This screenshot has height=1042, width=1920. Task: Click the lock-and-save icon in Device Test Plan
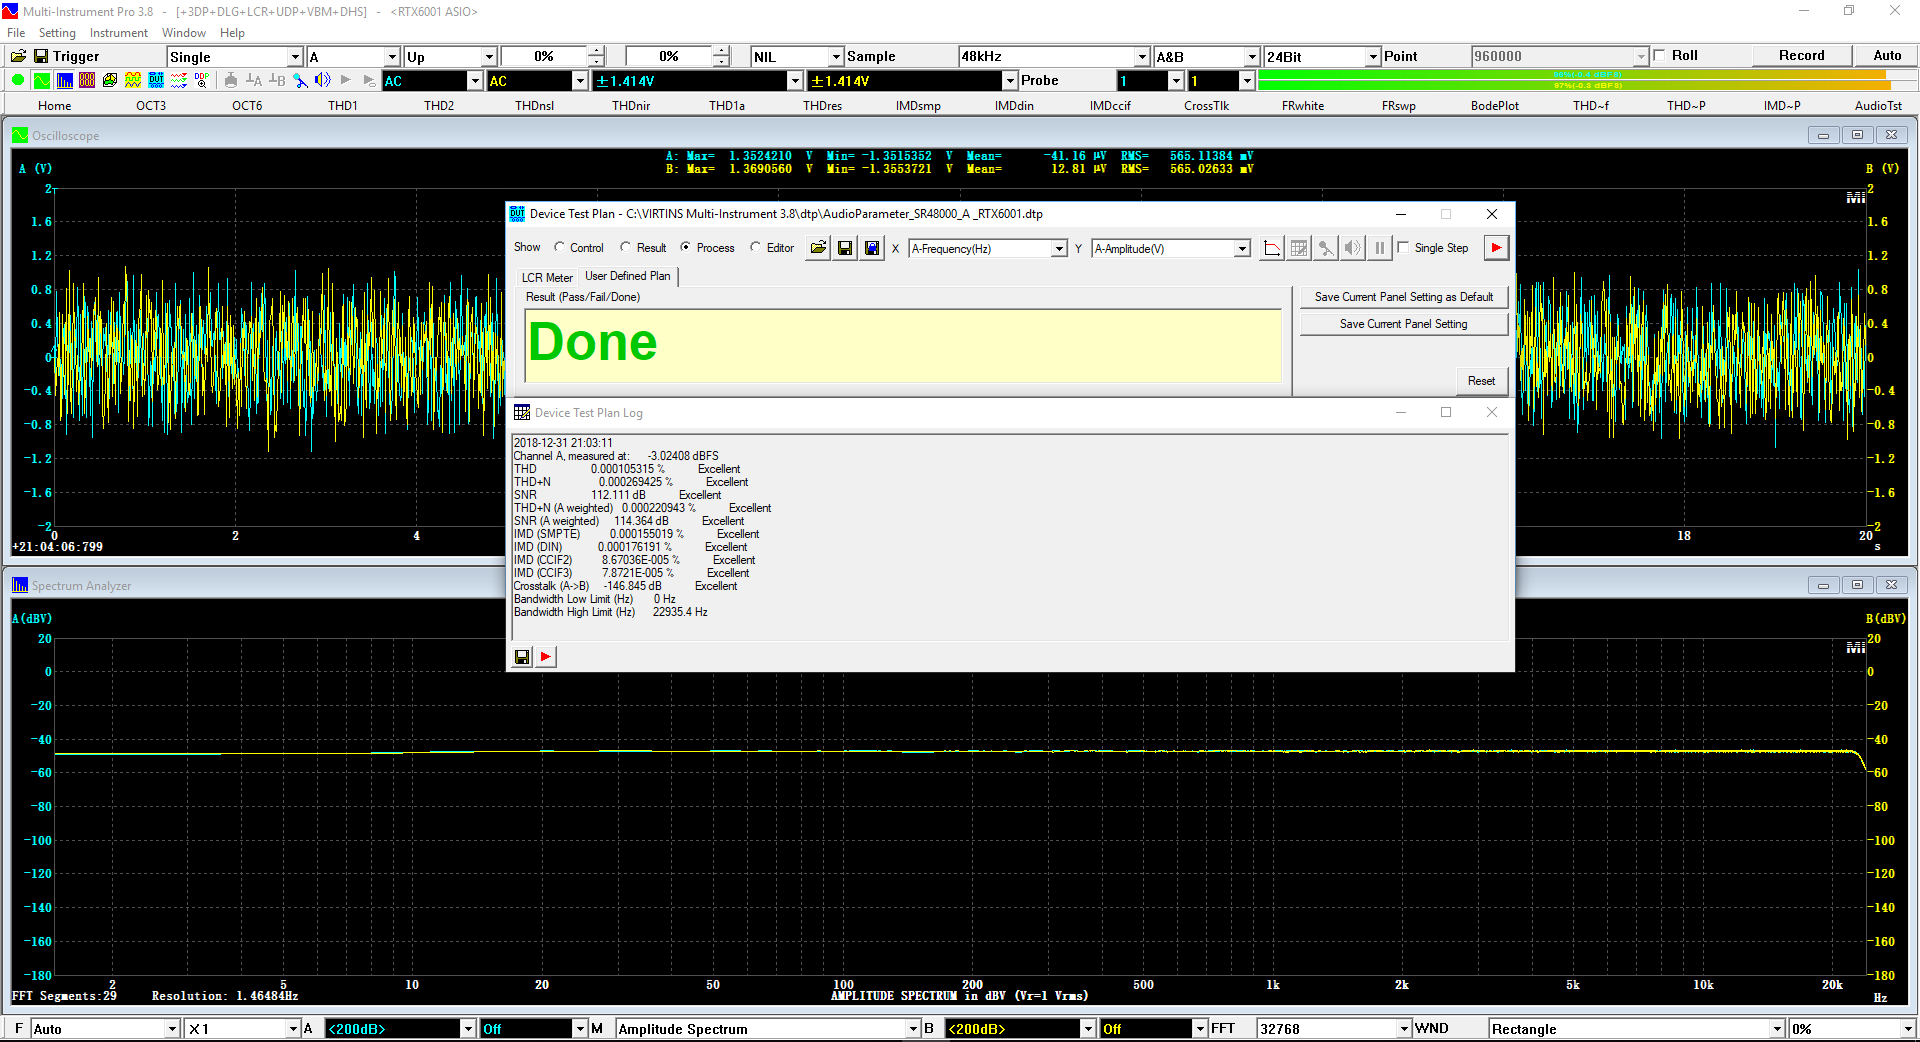tap(872, 248)
